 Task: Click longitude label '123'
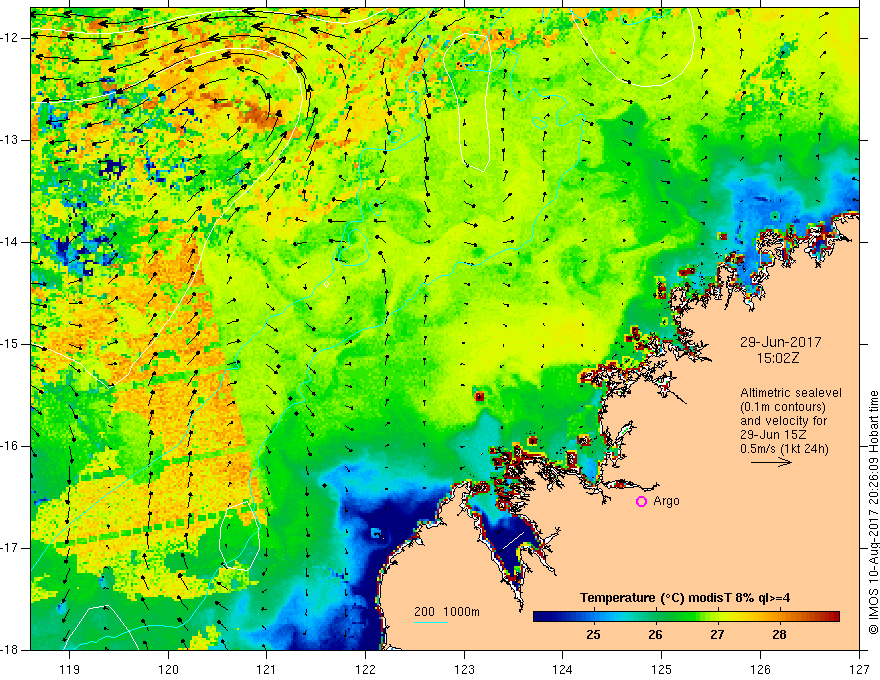tap(464, 669)
